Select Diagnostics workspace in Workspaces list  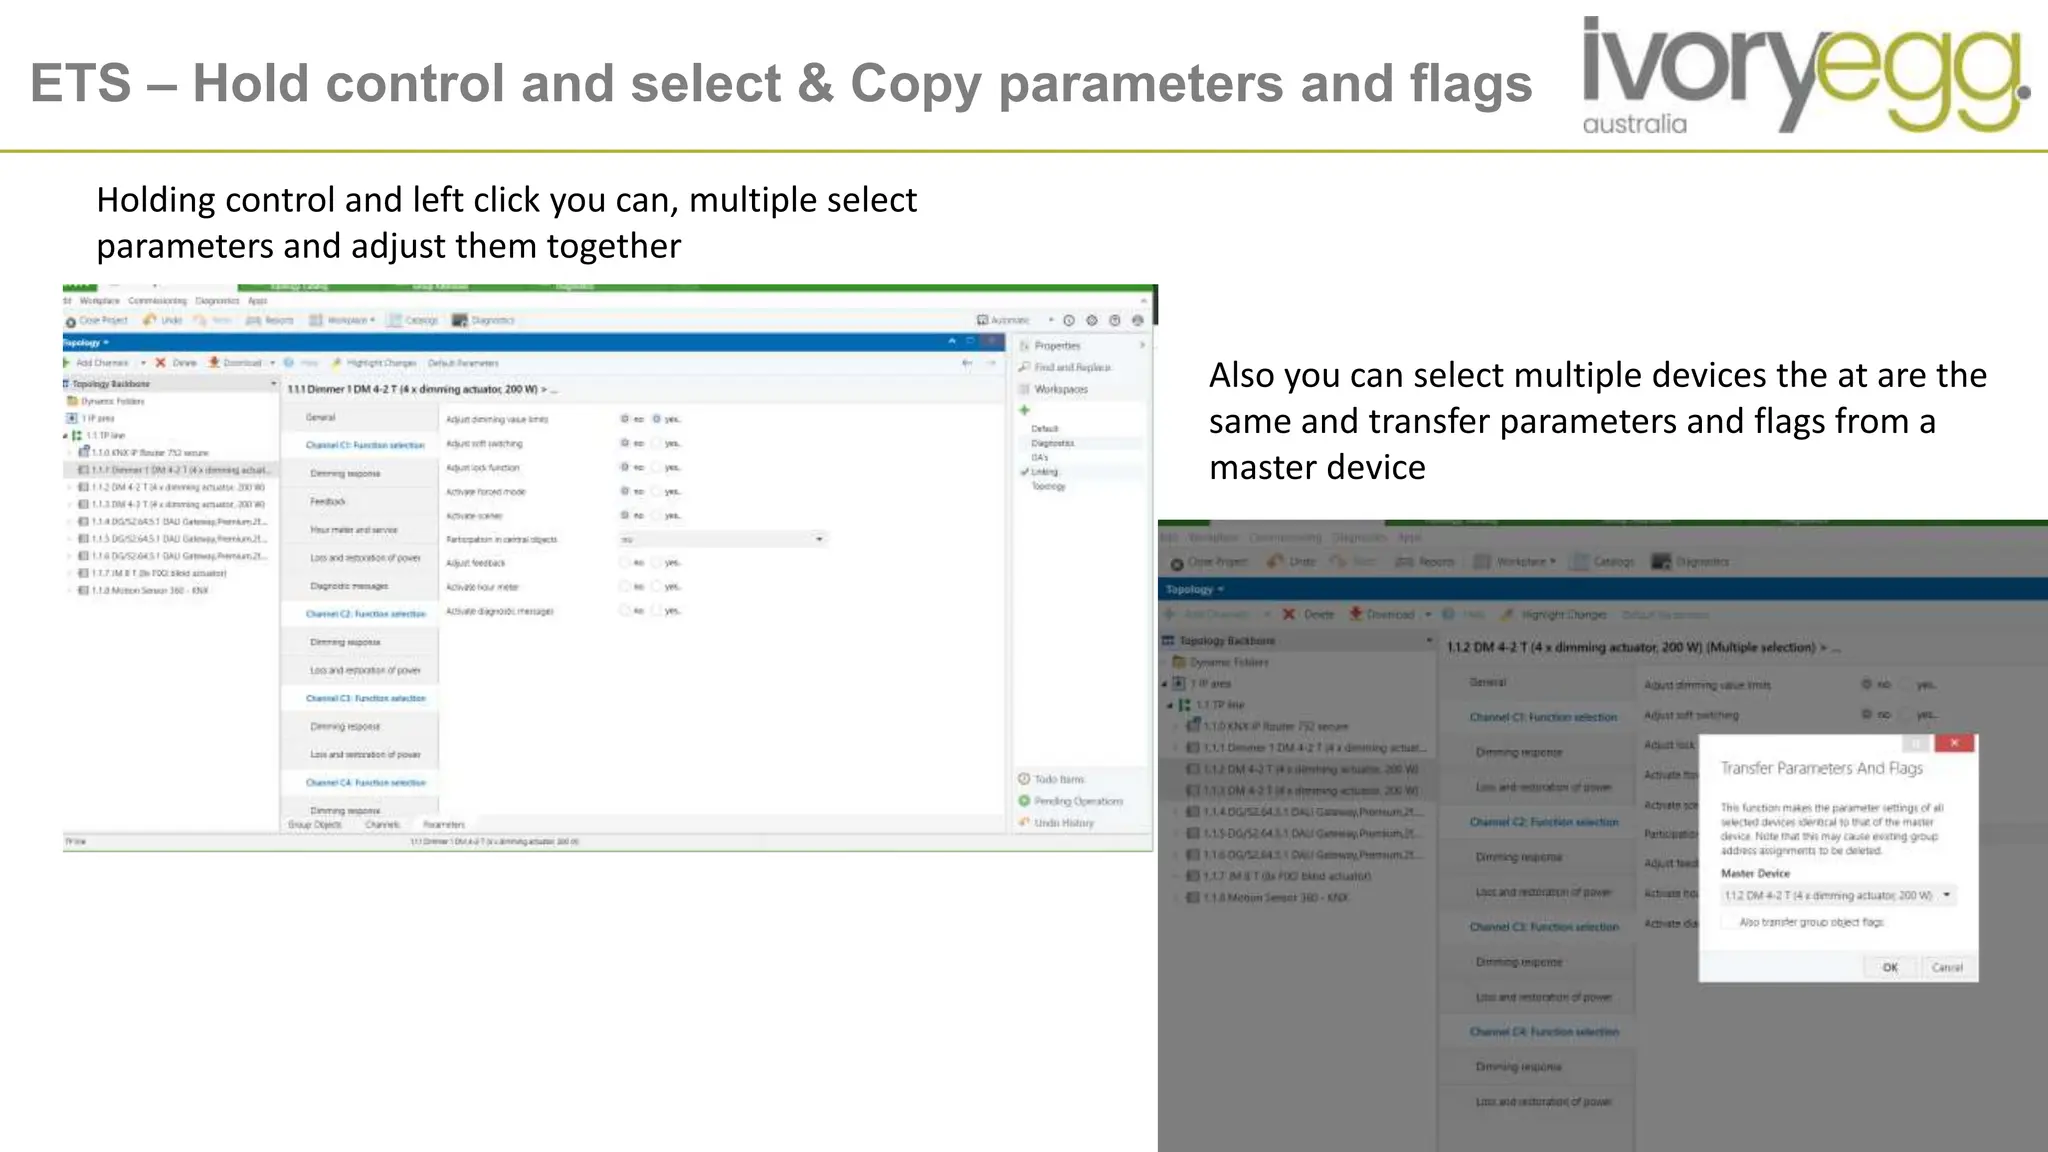[x=1053, y=443]
